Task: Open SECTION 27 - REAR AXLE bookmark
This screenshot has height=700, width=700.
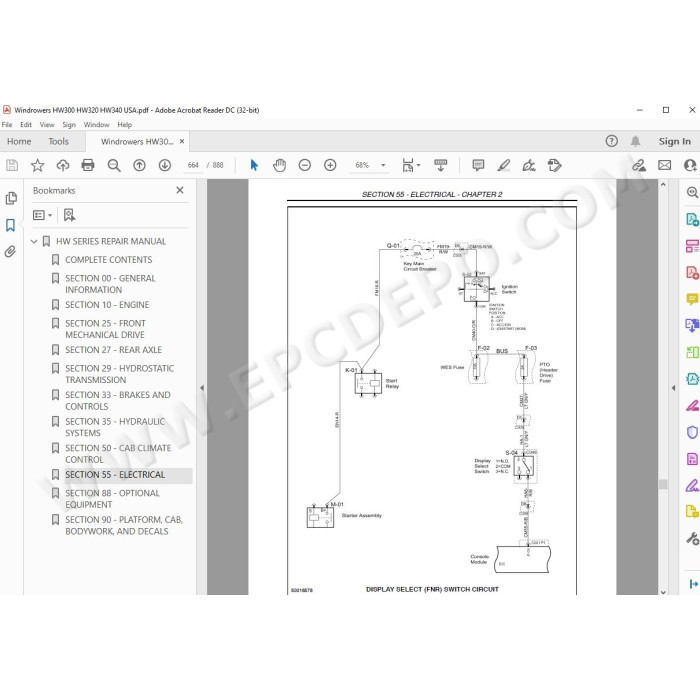Action: (x=113, y=350)
